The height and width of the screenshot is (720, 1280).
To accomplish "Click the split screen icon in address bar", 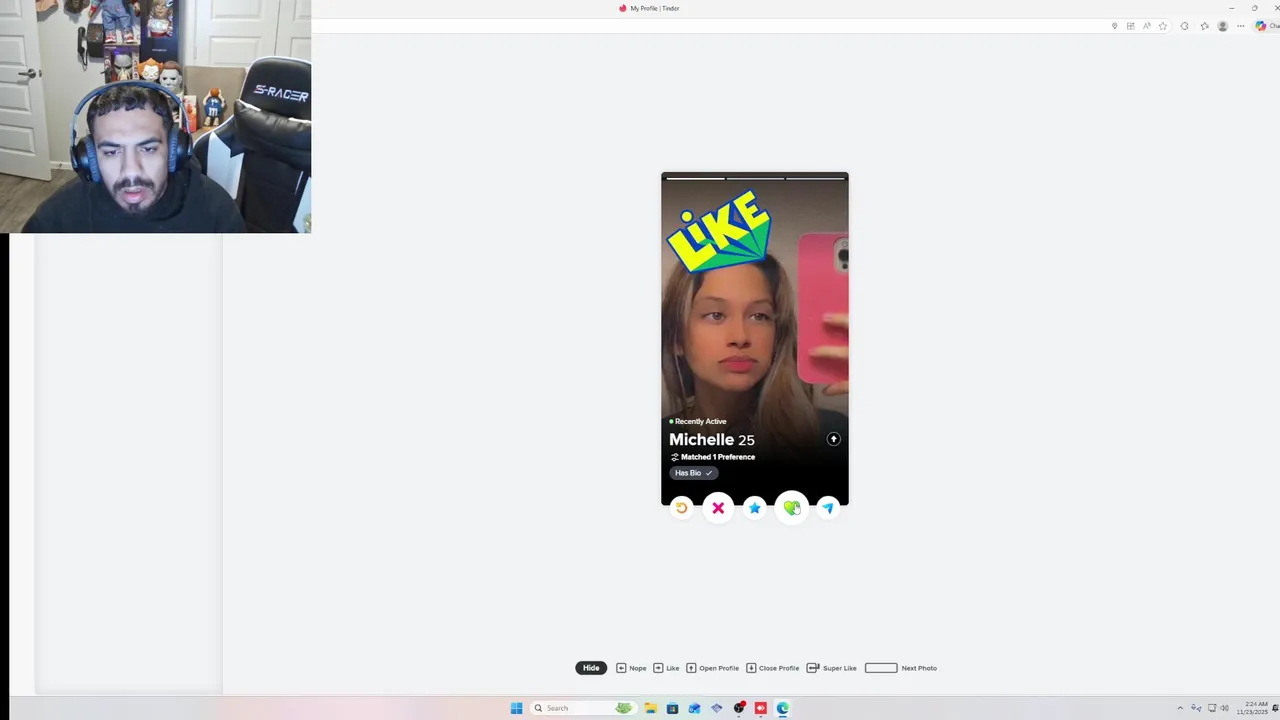I will [x=1131, y=26].
